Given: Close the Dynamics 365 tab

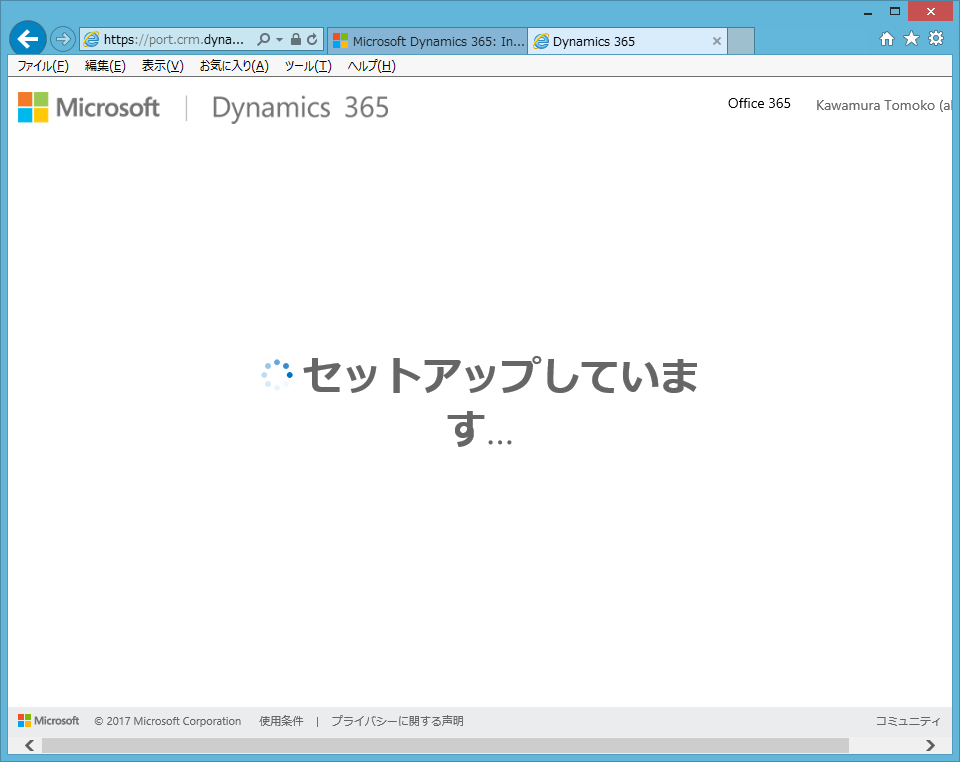Looking at the screenshot, I should coord(716,41).
